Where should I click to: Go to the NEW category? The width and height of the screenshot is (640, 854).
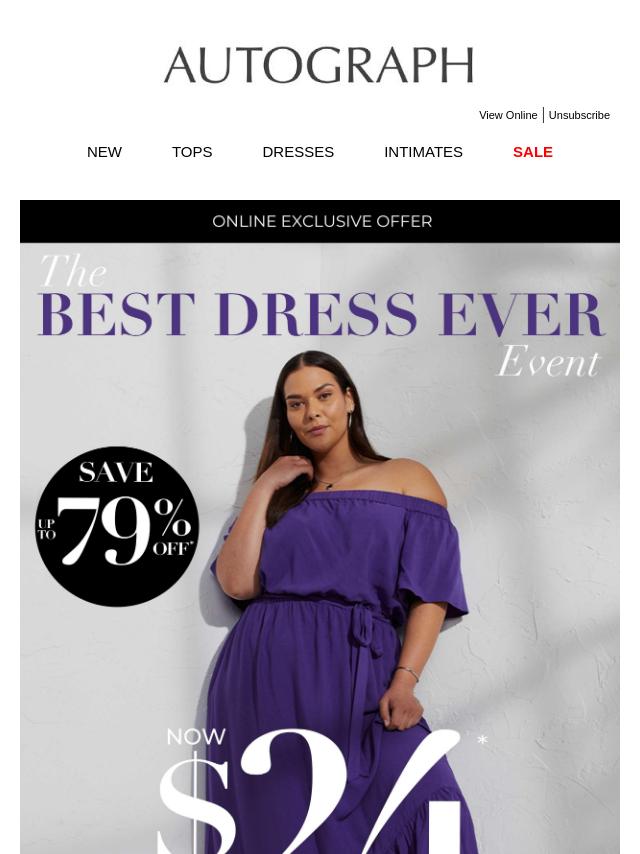(104, 152)
